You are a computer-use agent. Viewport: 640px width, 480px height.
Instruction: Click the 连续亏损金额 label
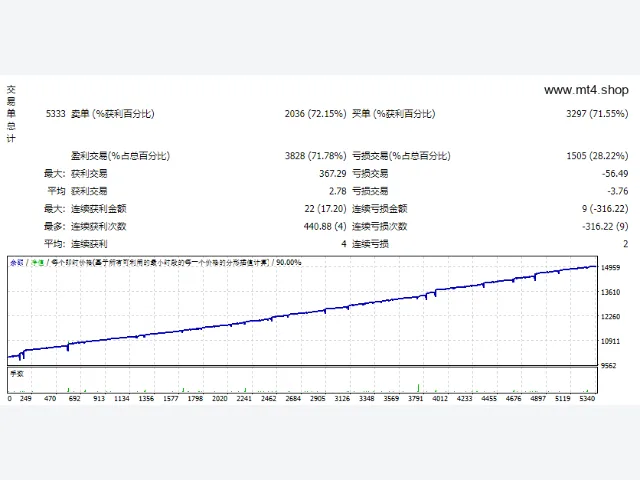click(380, 209)
